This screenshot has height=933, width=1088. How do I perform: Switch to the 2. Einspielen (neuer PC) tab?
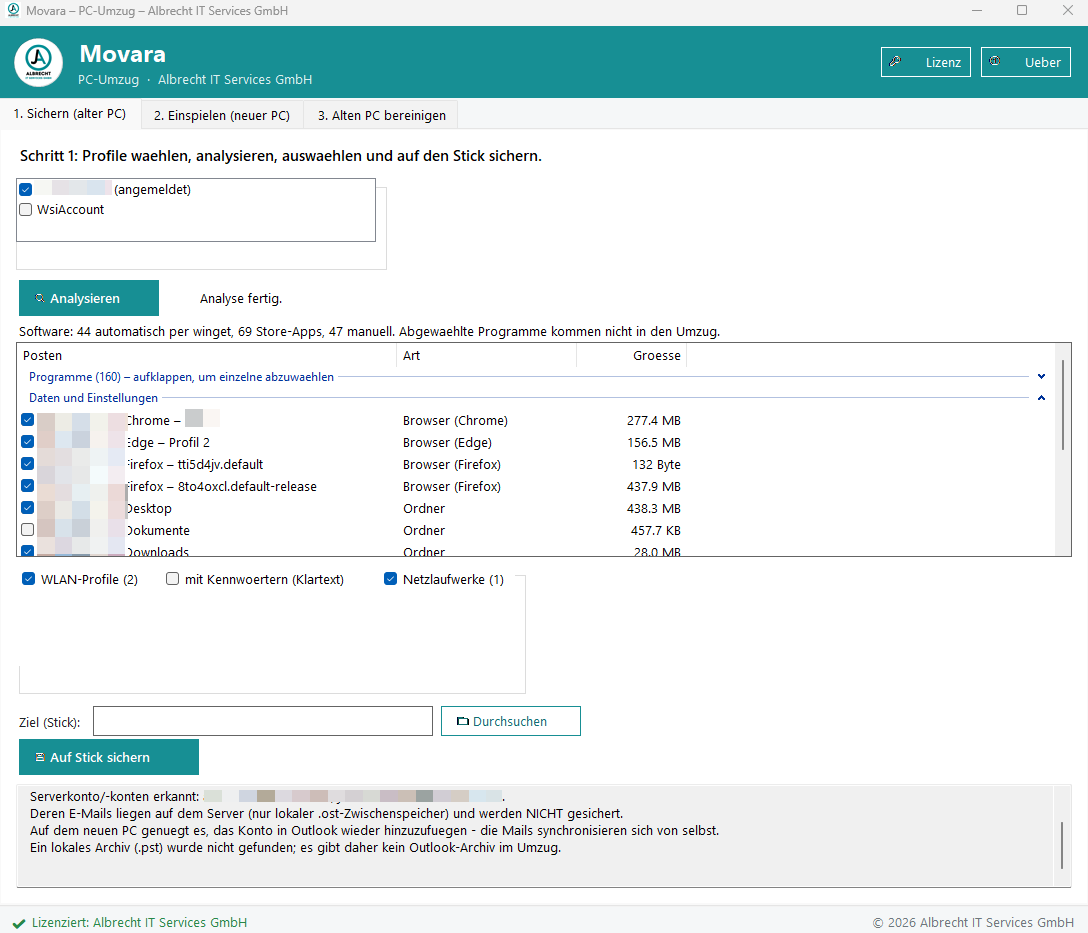pyautogui.click(x=222, y=115)
